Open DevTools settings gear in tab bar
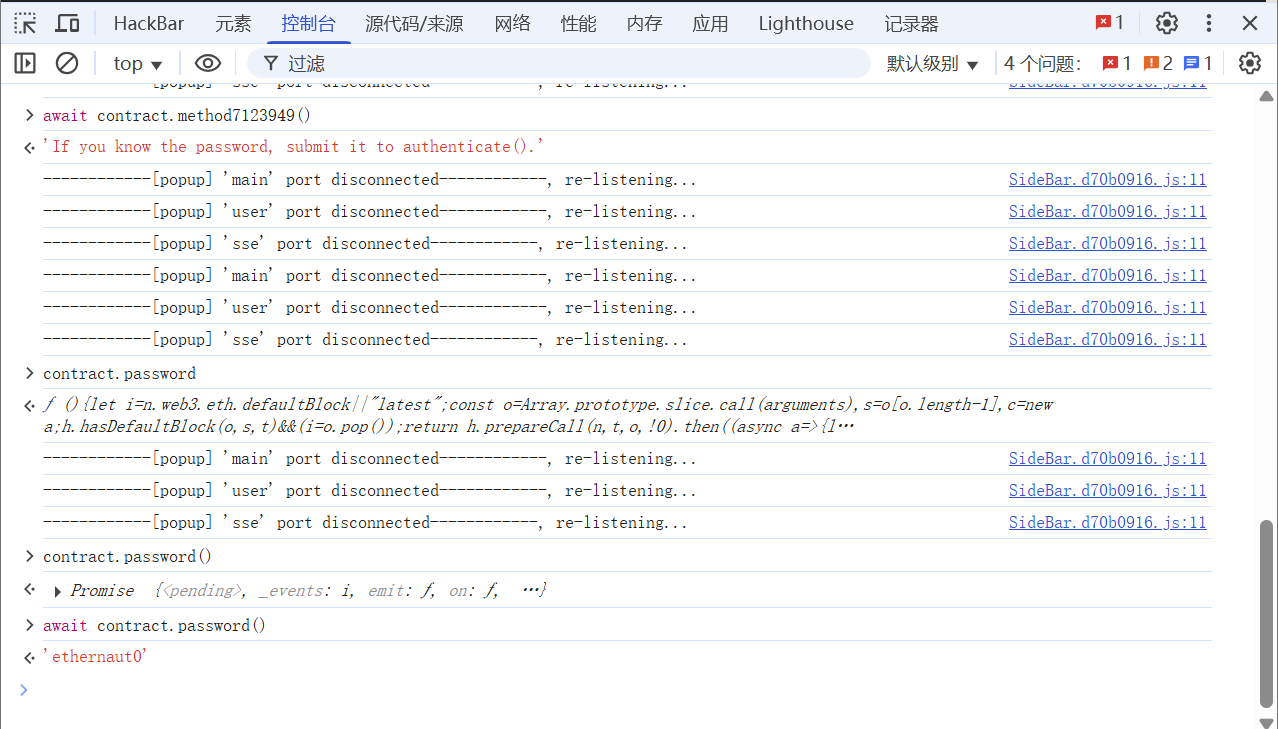The height and width of the screenshot is (729, 1278). tap(1166, 23)
